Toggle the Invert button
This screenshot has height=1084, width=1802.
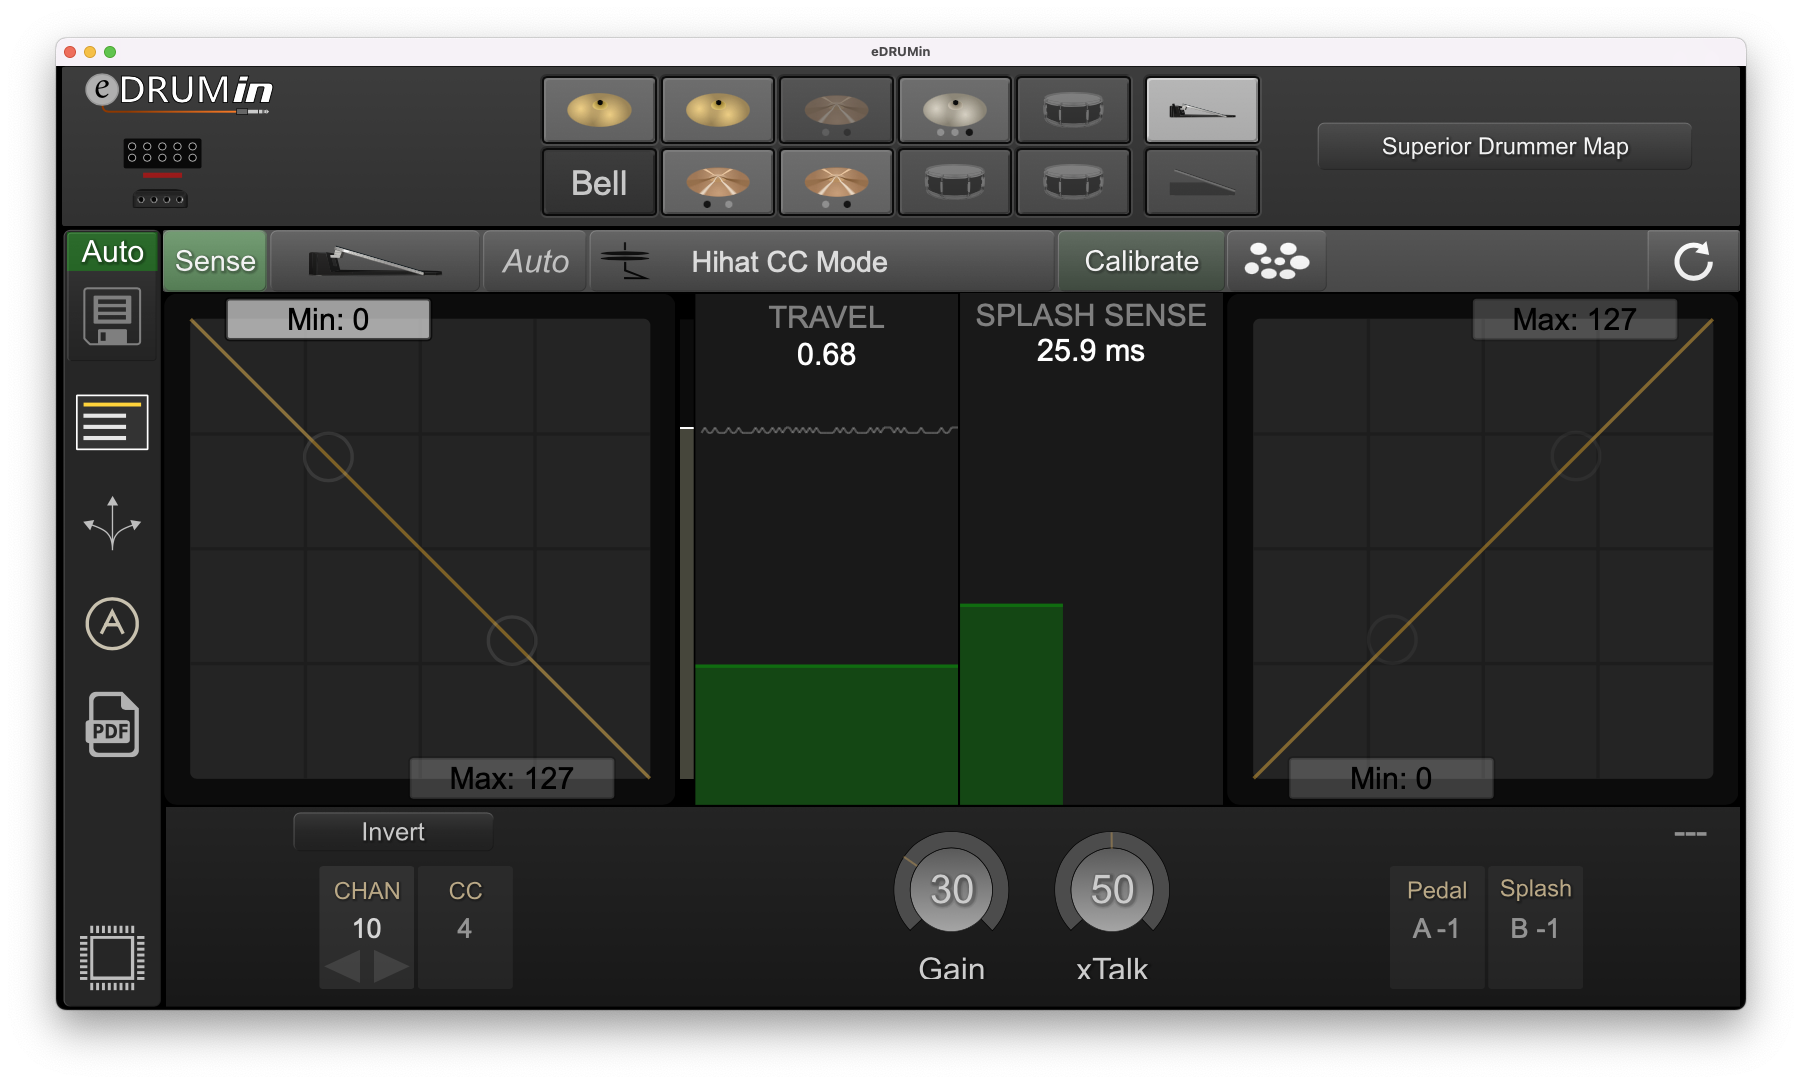click(x=393, y=832)
